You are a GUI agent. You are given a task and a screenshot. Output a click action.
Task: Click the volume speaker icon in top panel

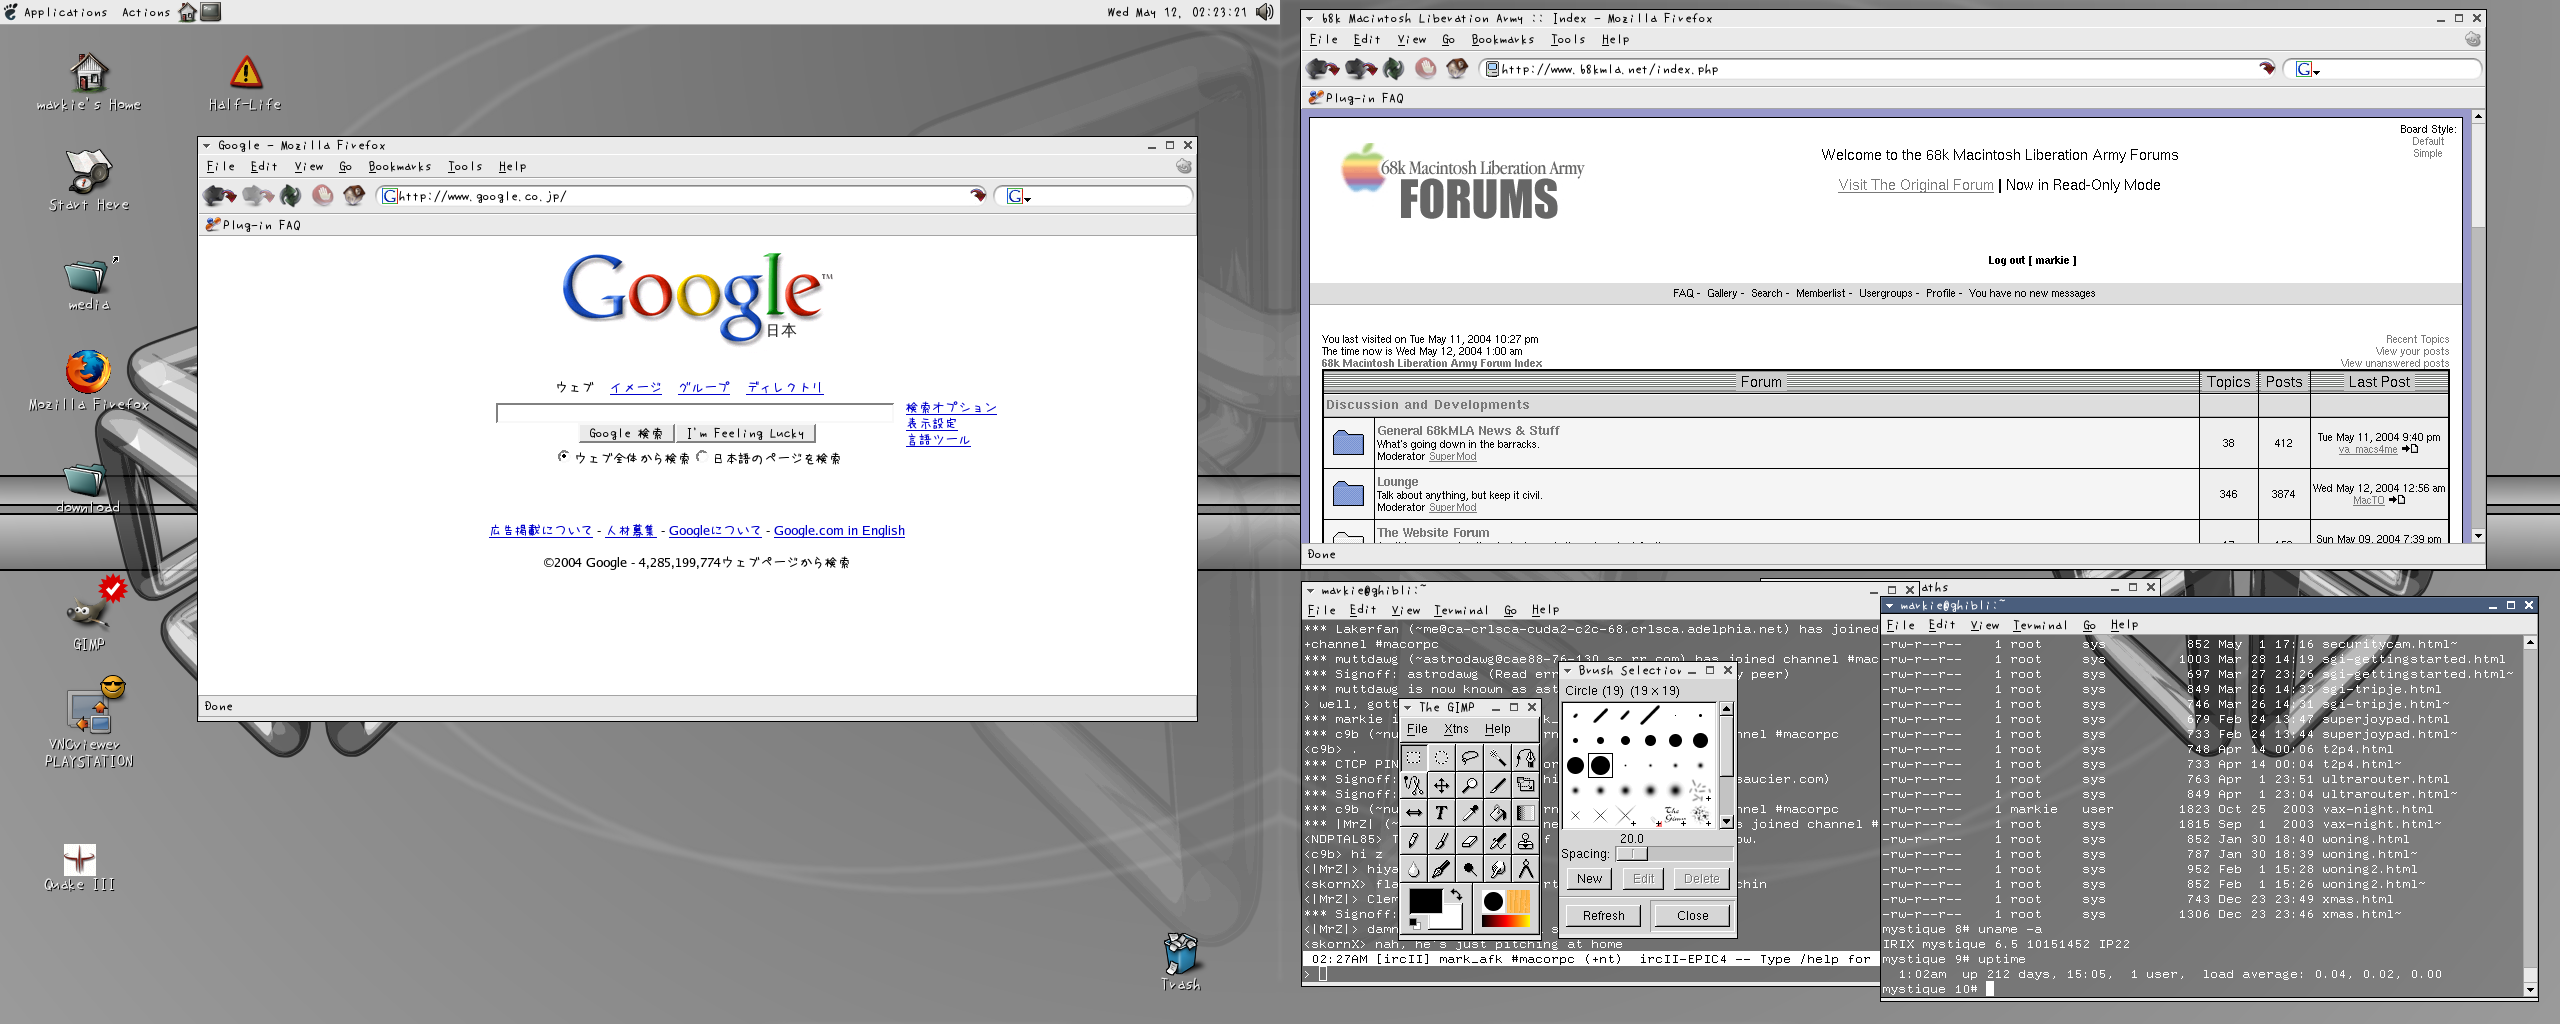[x=1265, y=12]
